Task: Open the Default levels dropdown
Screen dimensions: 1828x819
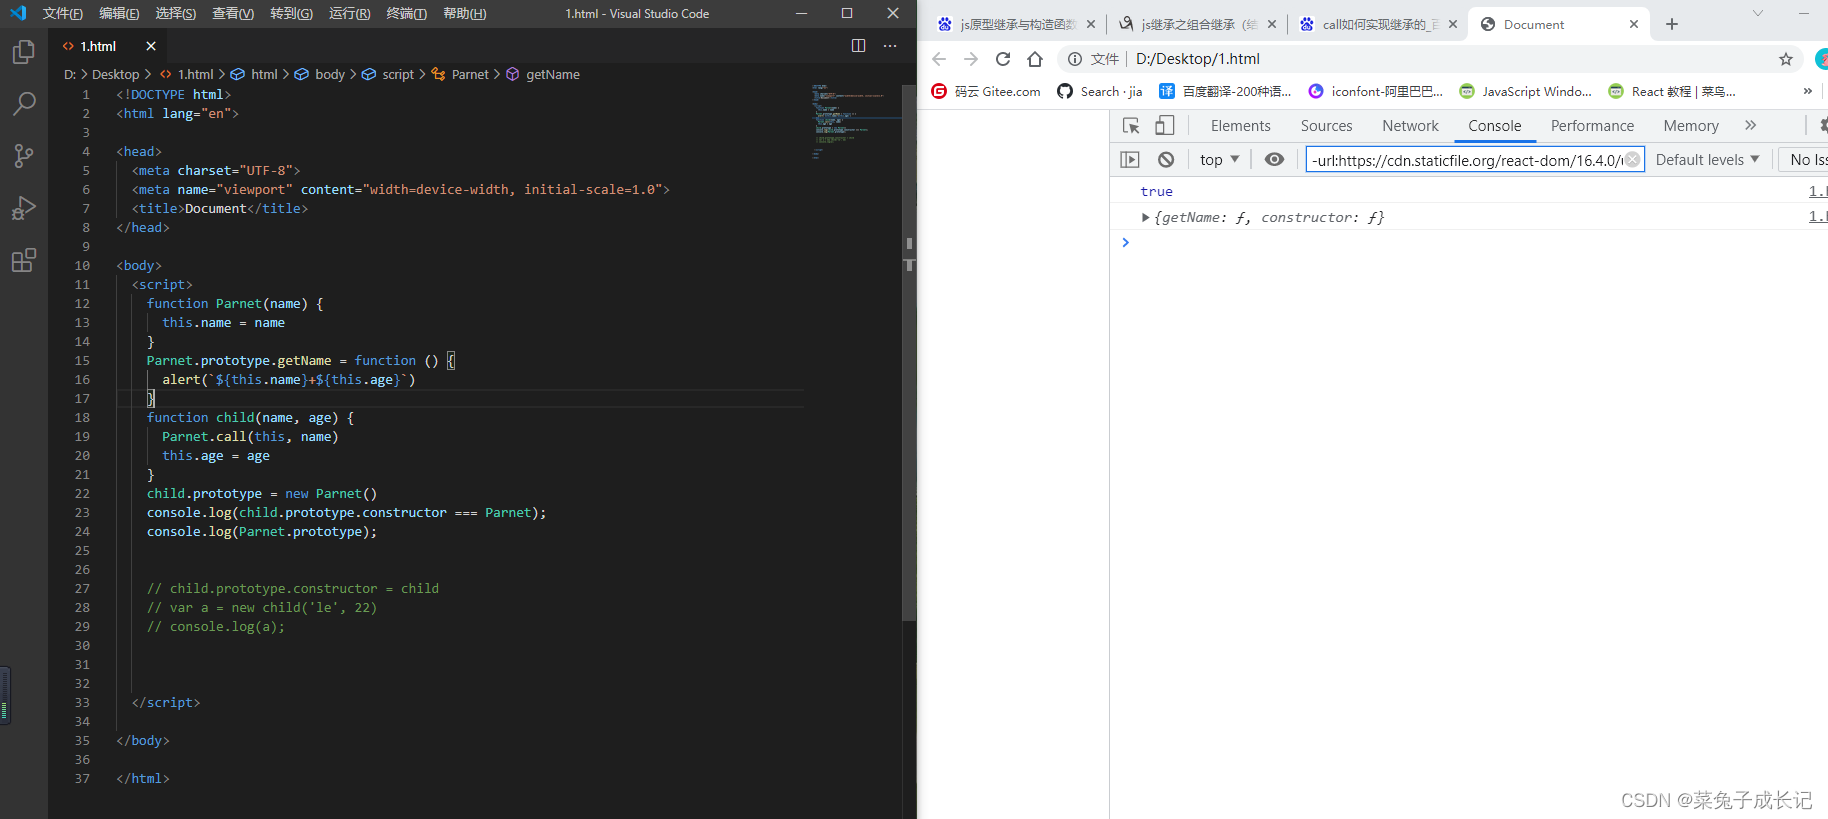Action: pyautogui.click(x=1707, y=160)
